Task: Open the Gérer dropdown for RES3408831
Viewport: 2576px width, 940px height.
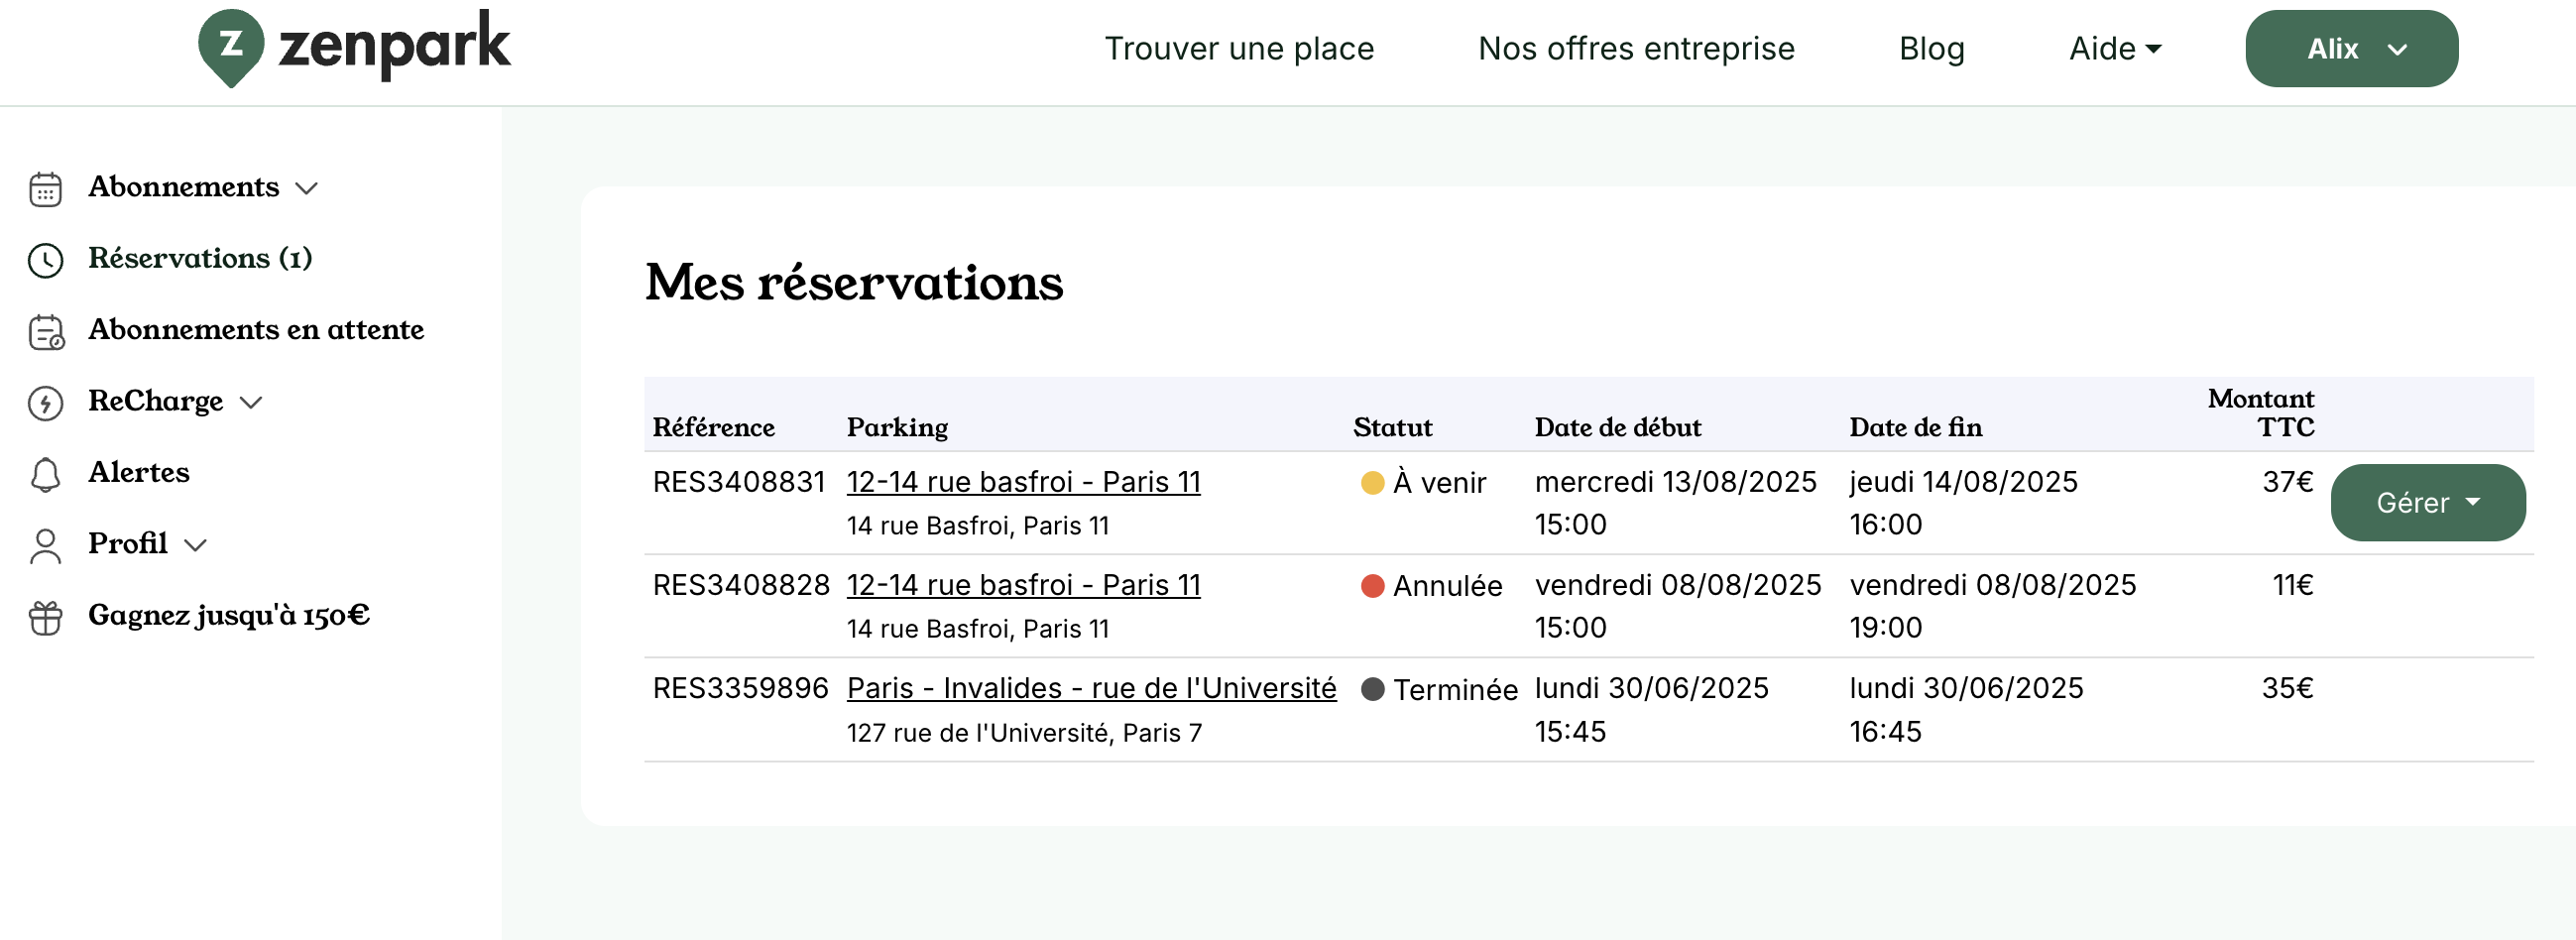Action: (2428, 503)
